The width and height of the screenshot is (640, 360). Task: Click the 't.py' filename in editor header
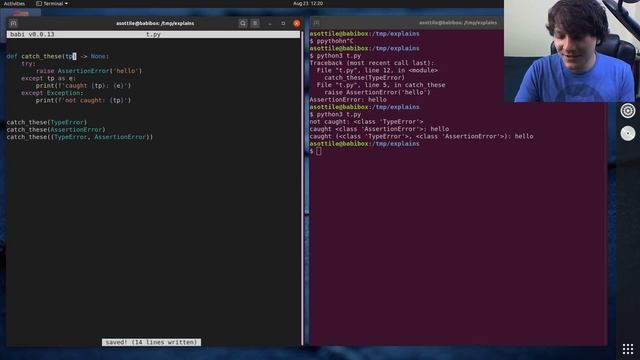tap(153, 34)
